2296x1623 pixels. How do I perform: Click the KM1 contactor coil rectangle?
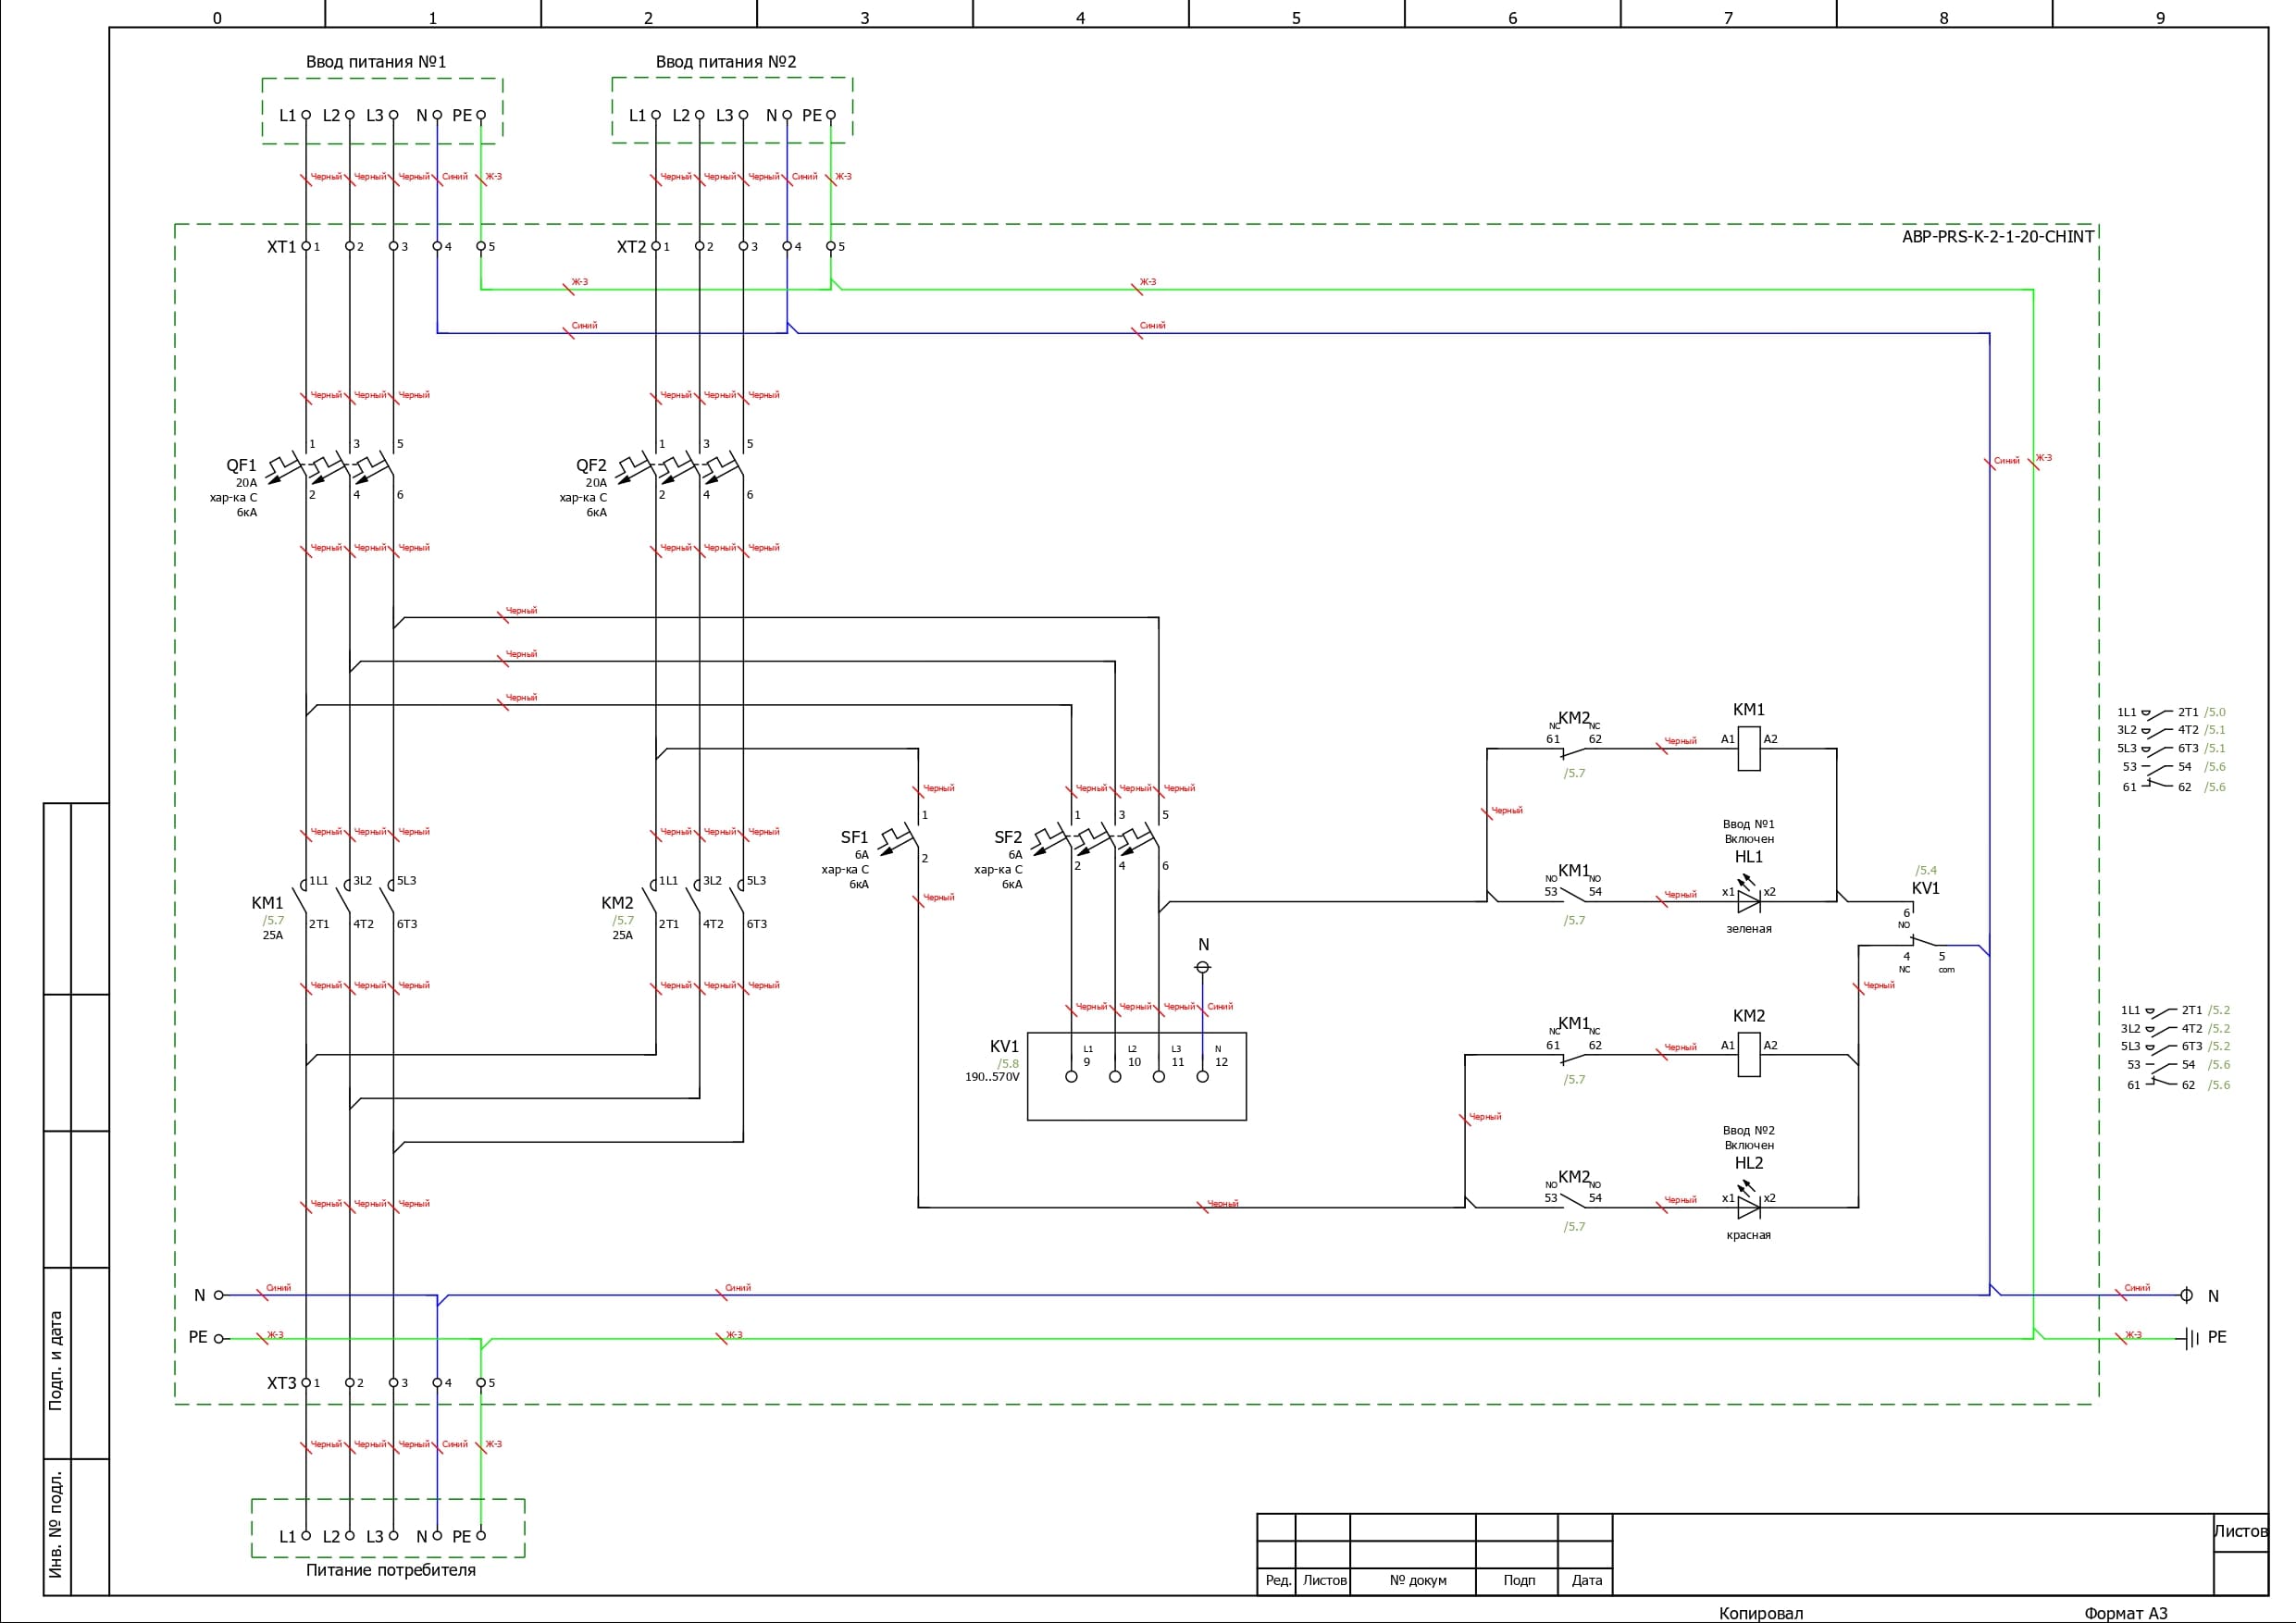click(x=1748, y=748)
